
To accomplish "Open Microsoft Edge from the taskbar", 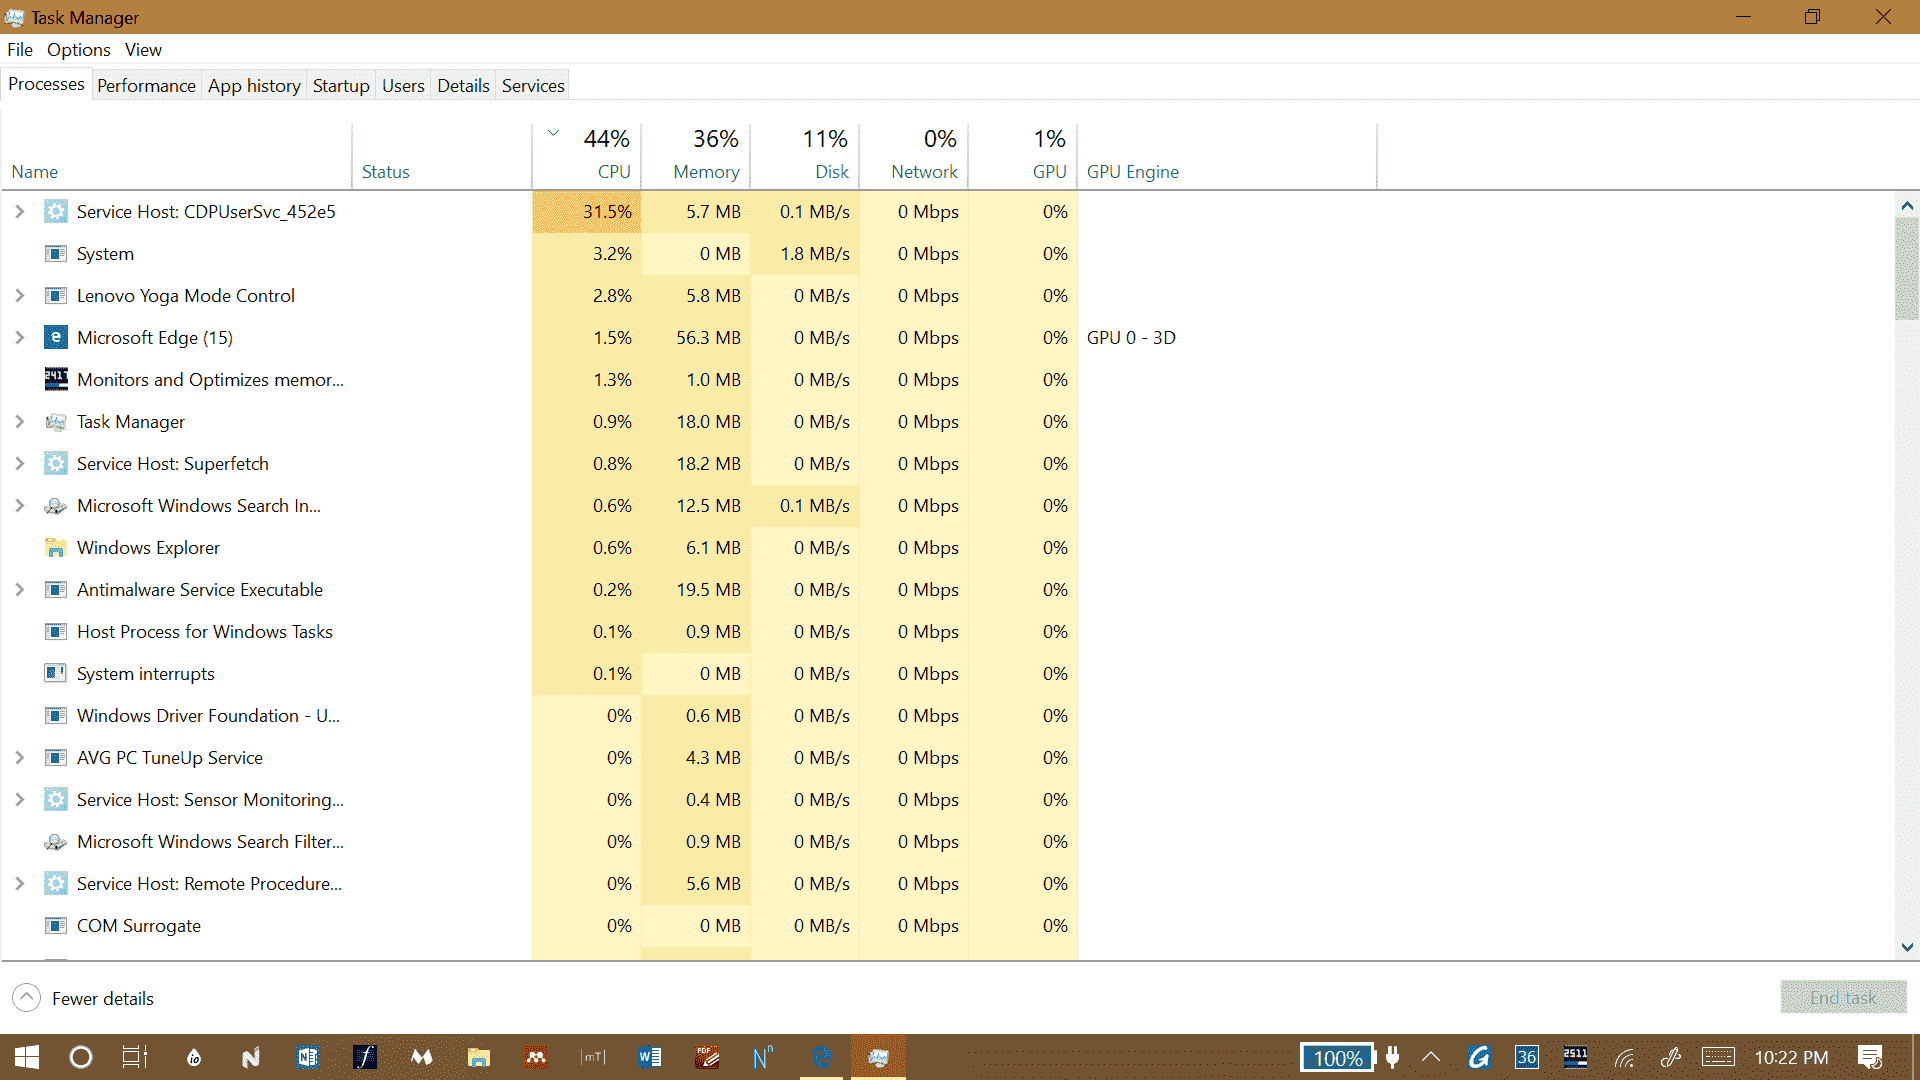I will [822, 1057].
